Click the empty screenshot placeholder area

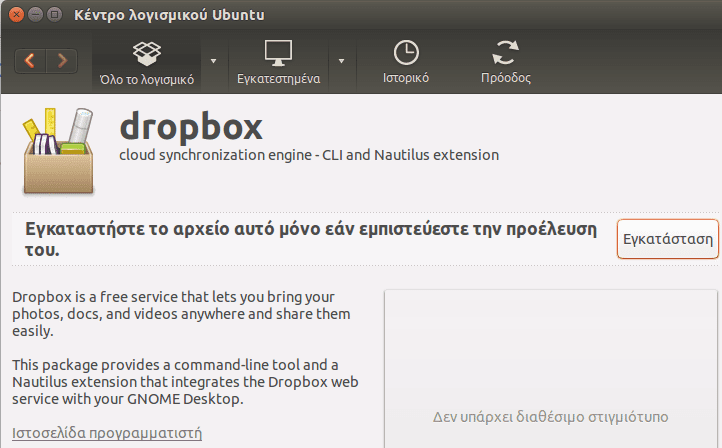551,368
